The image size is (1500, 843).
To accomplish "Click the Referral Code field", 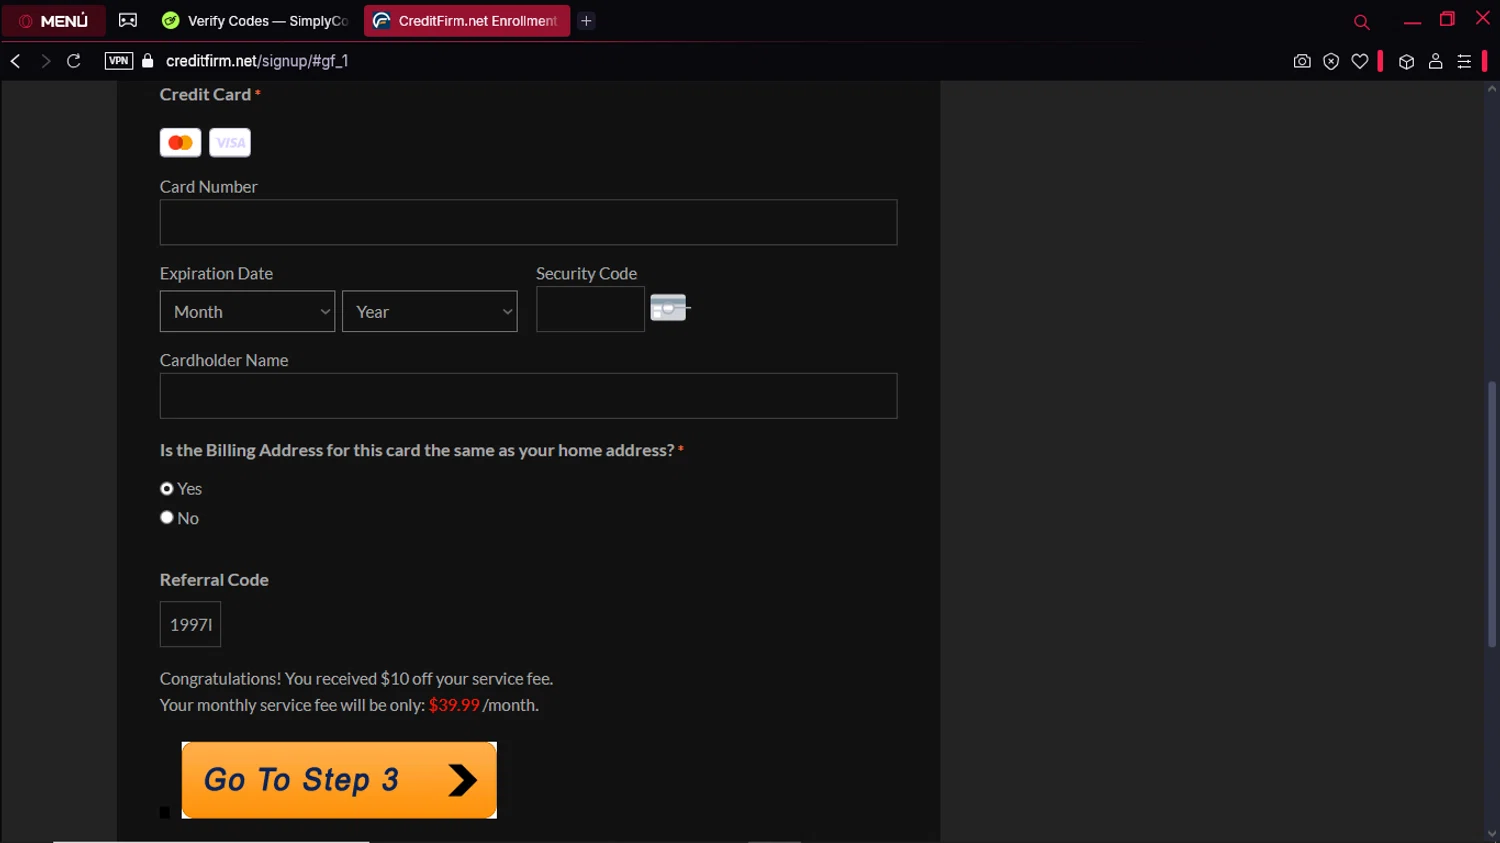I will [x=190, y=625].
